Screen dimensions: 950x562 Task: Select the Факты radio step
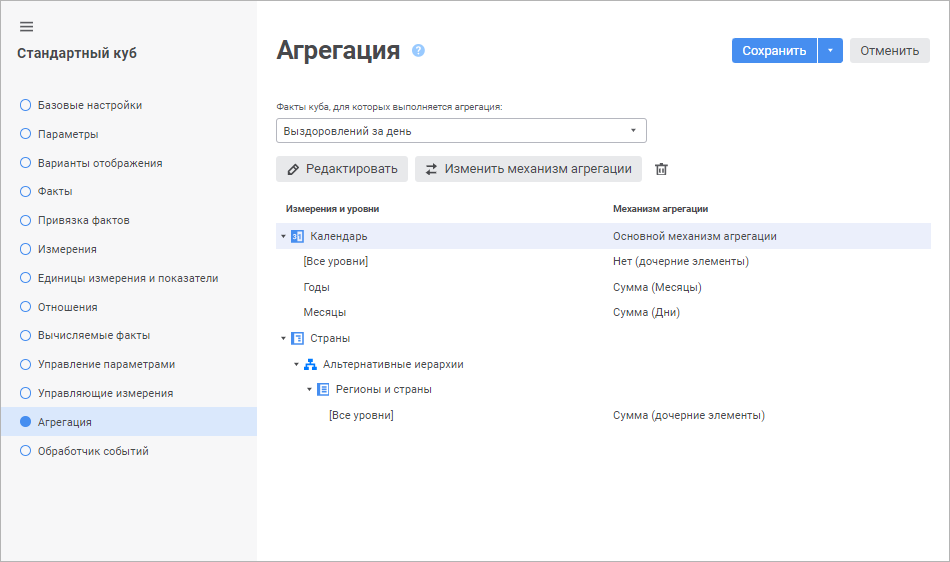[x=26, y=191]
